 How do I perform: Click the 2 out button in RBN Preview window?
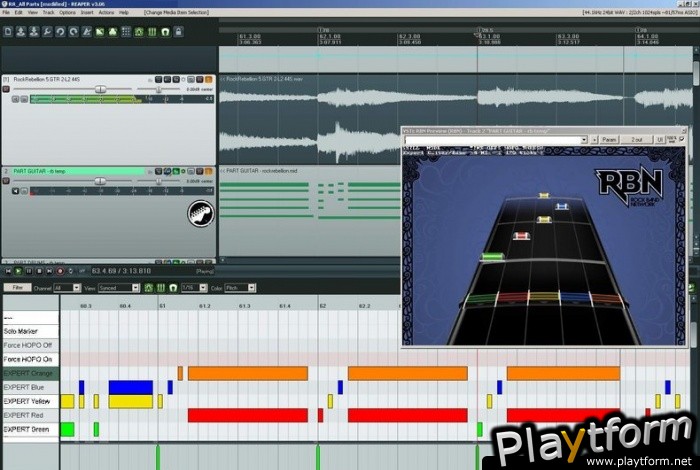[637, 140]
